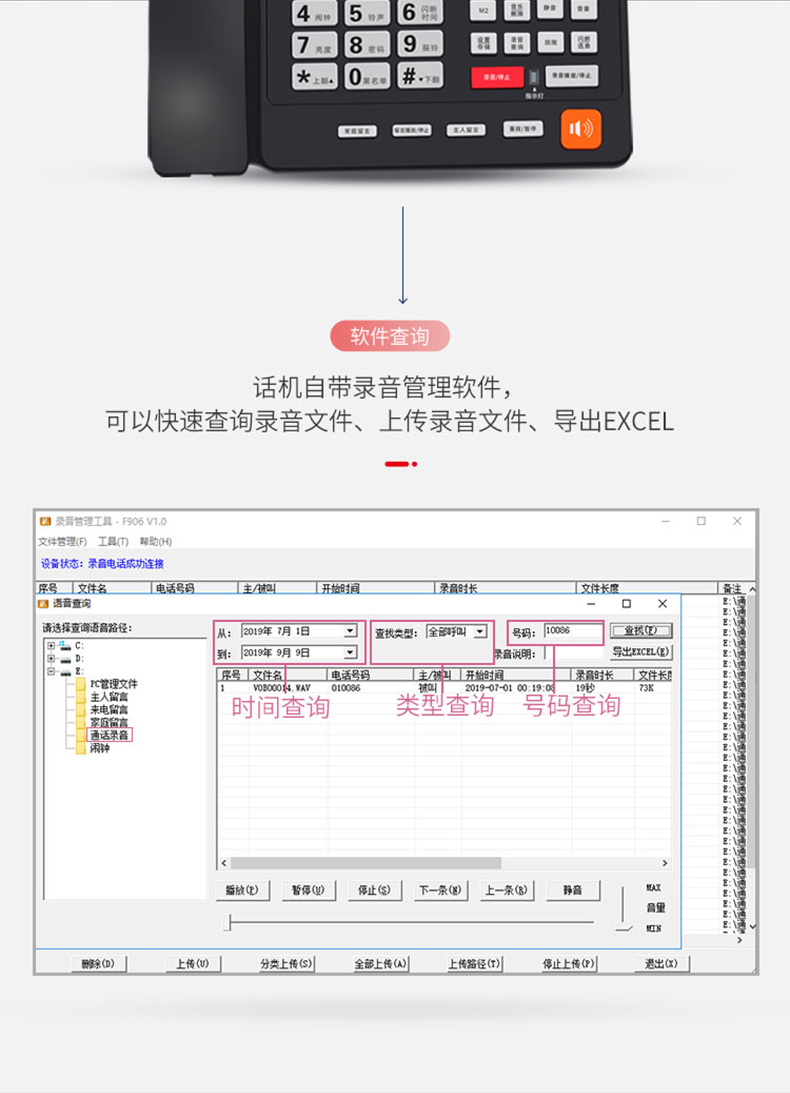Go to 上一条(B) previous recording
This screenshot has height=1093, width=790.
click(x=507, y=890)
